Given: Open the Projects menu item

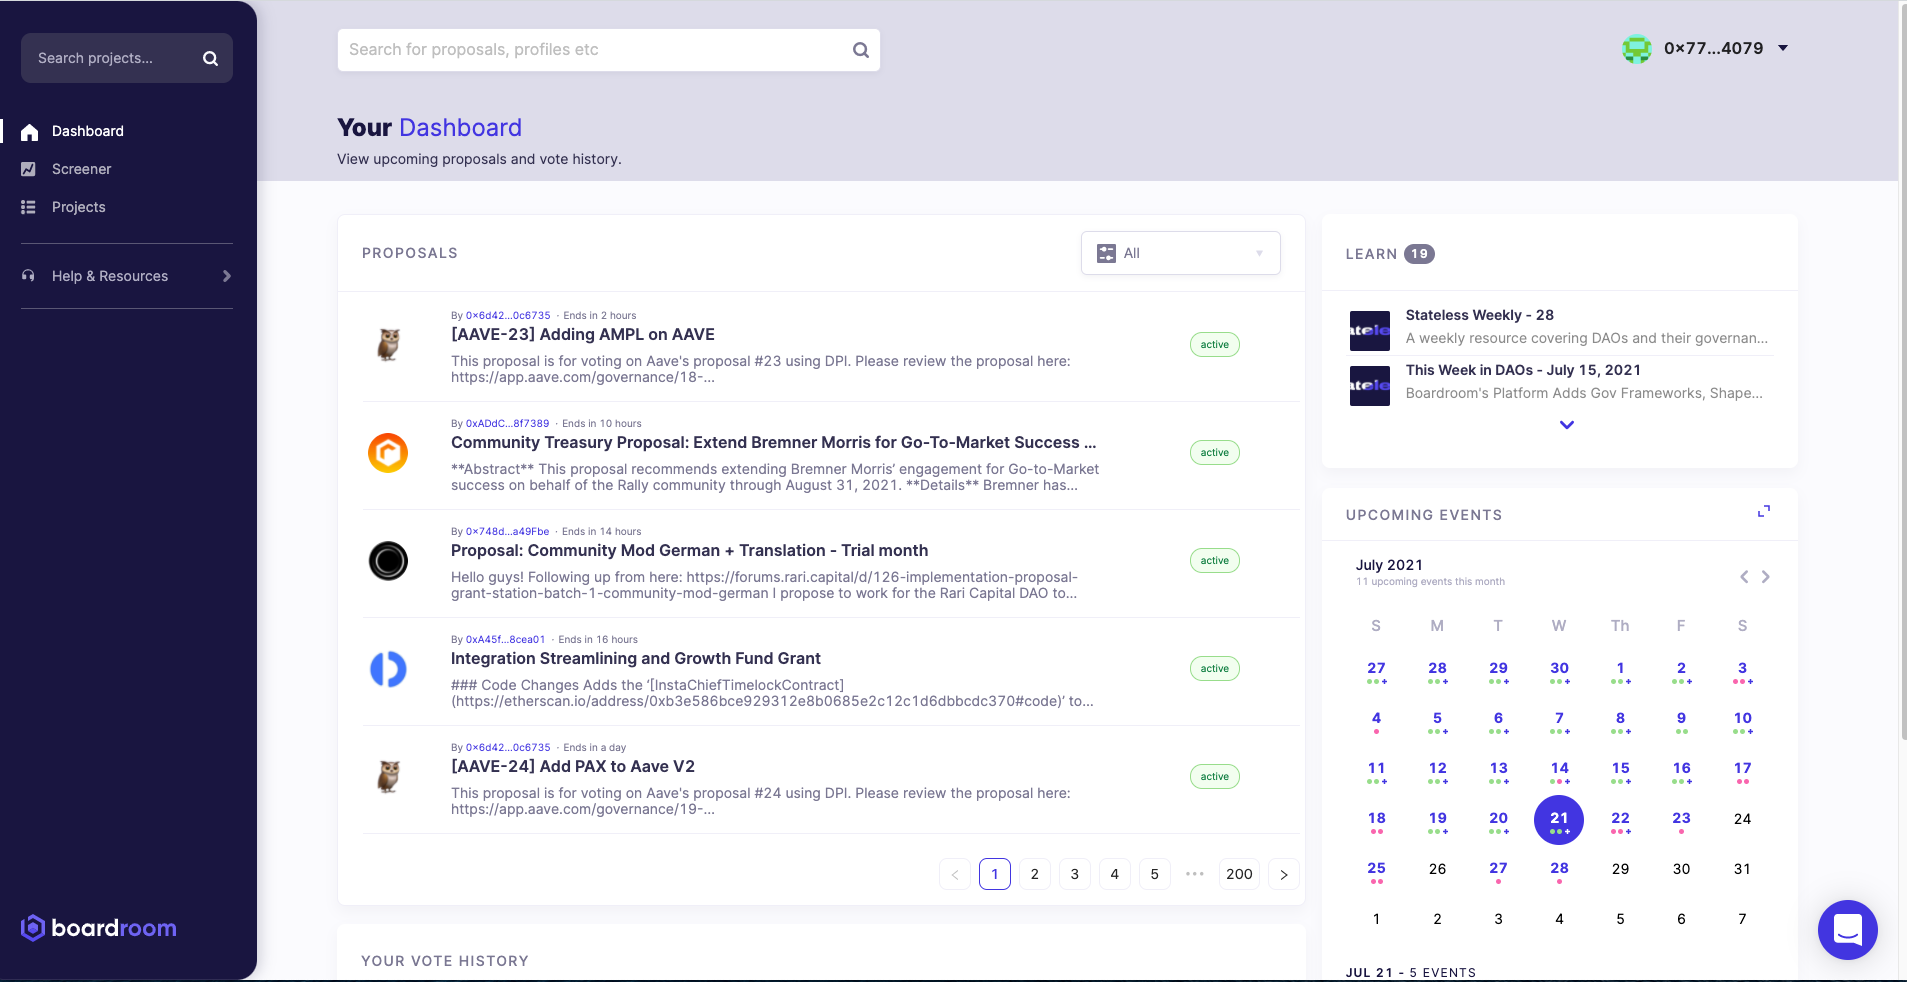Looking at the screenshot, I should (79, 207).
